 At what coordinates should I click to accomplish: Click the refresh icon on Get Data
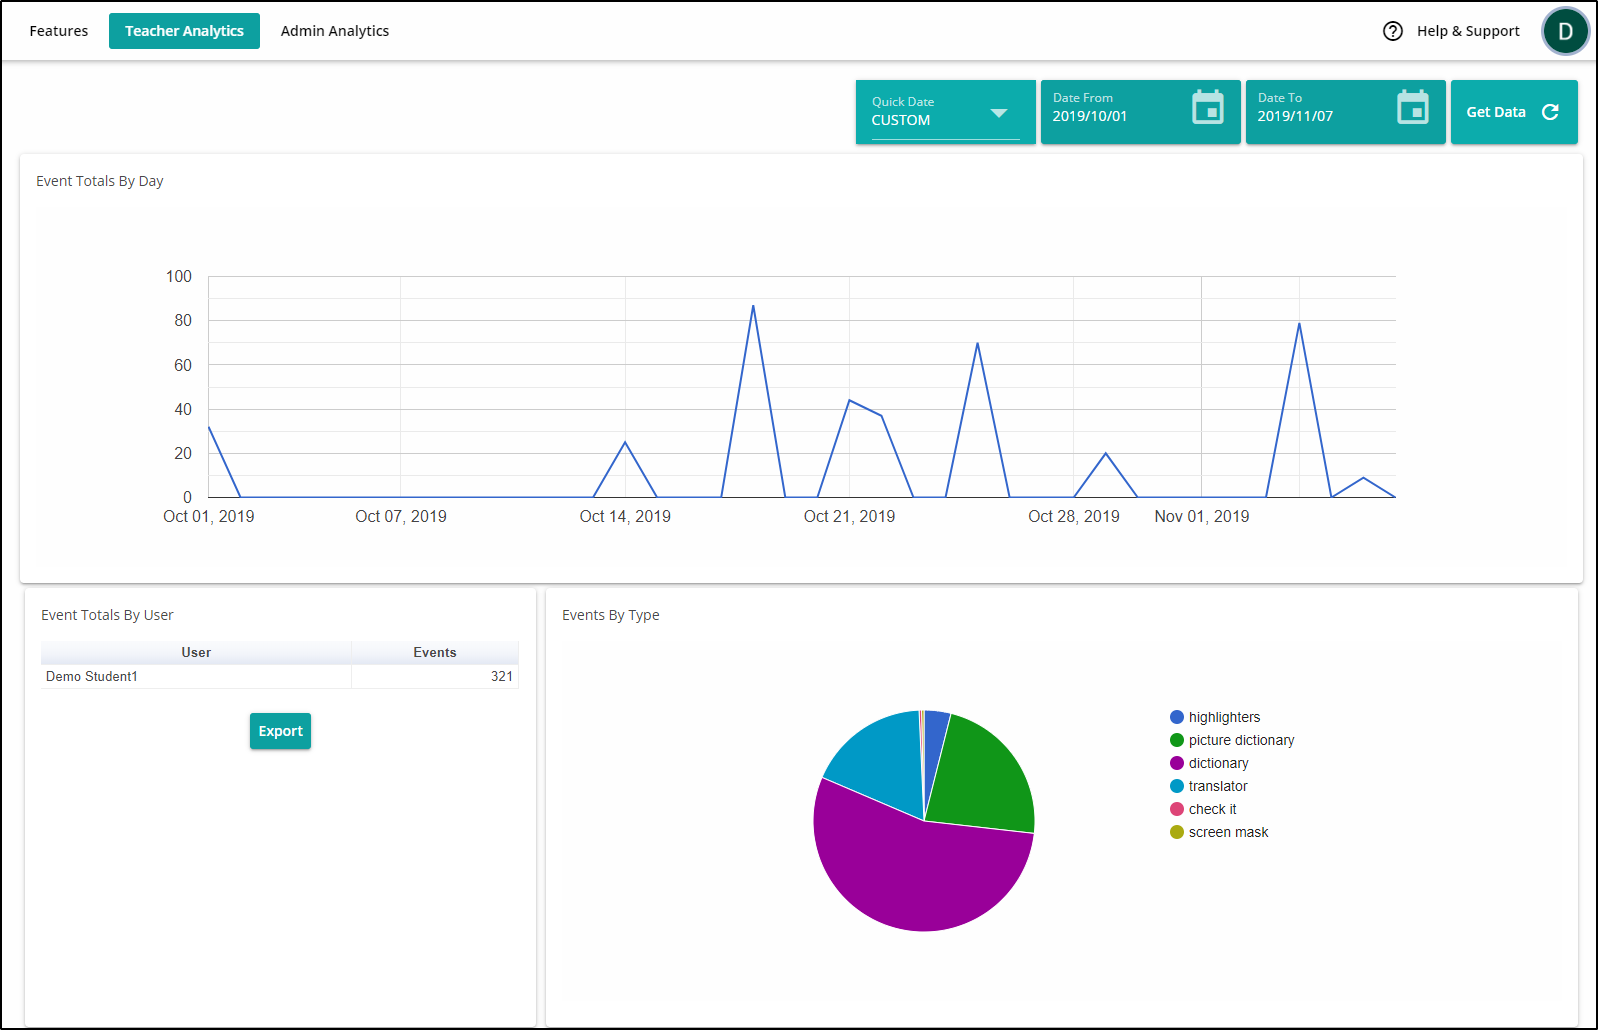(1550, 112)
